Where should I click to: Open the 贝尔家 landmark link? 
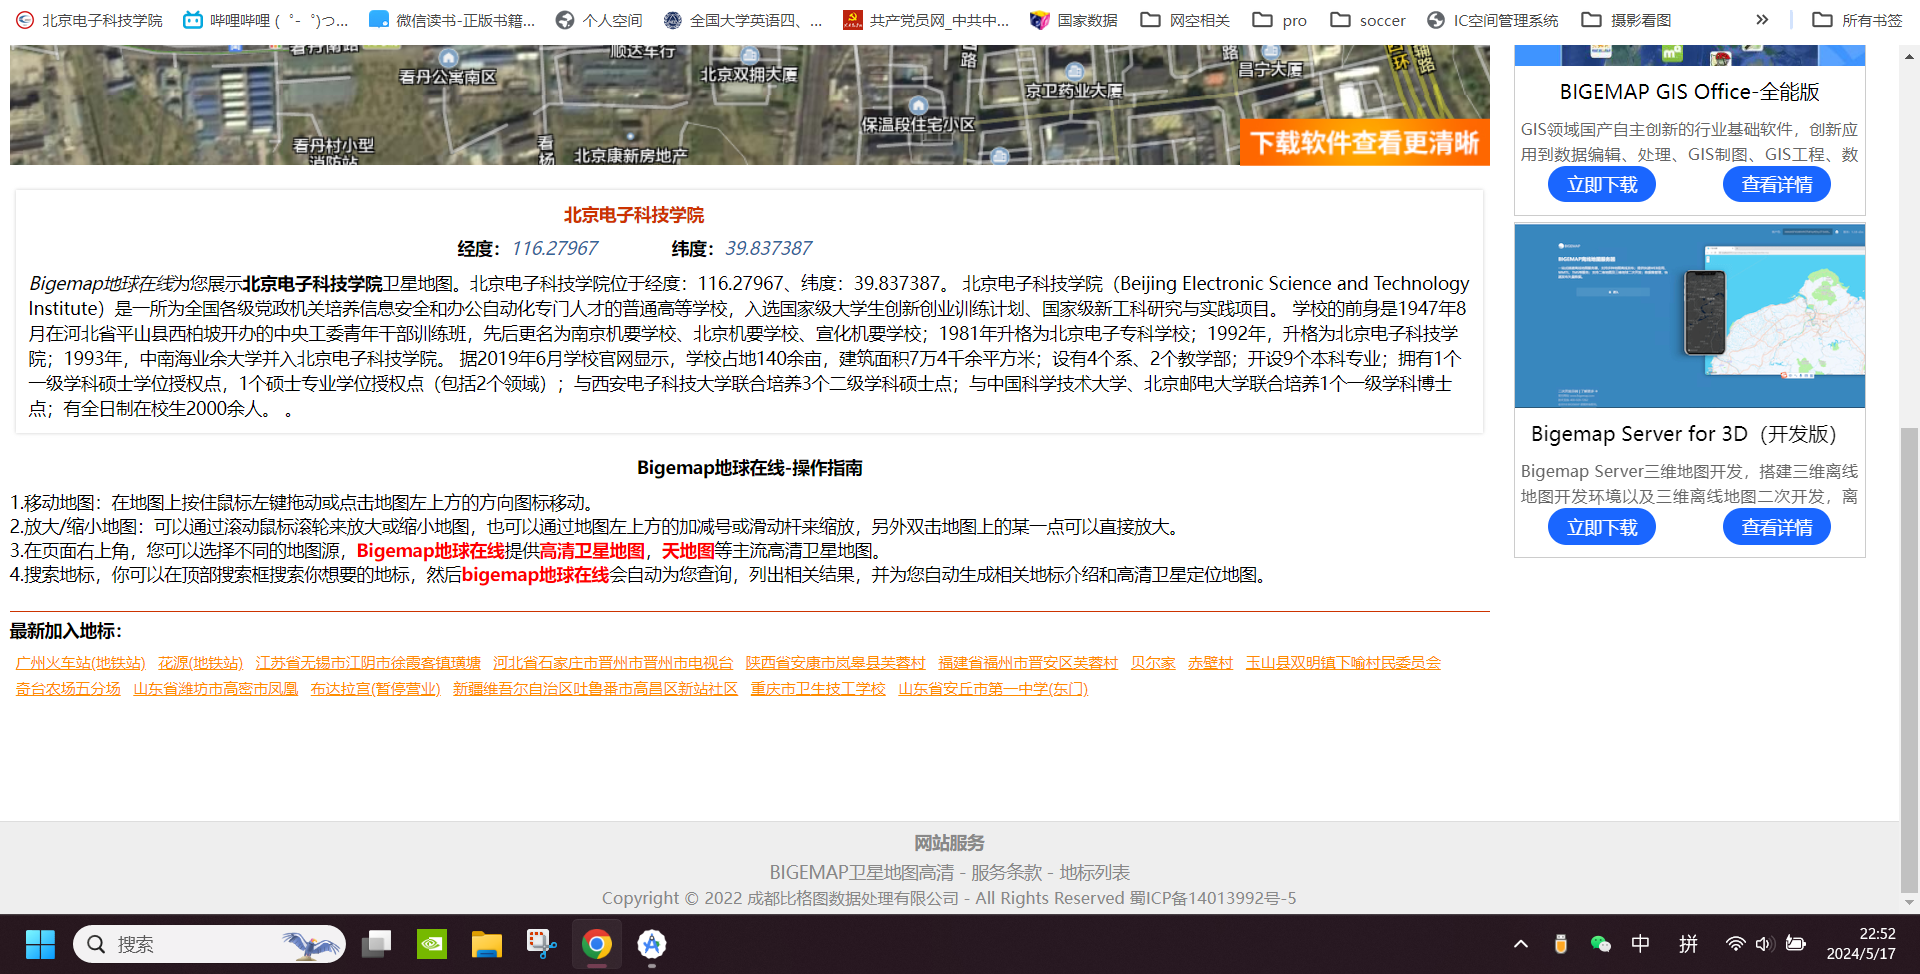click(x=1153, y=663)
